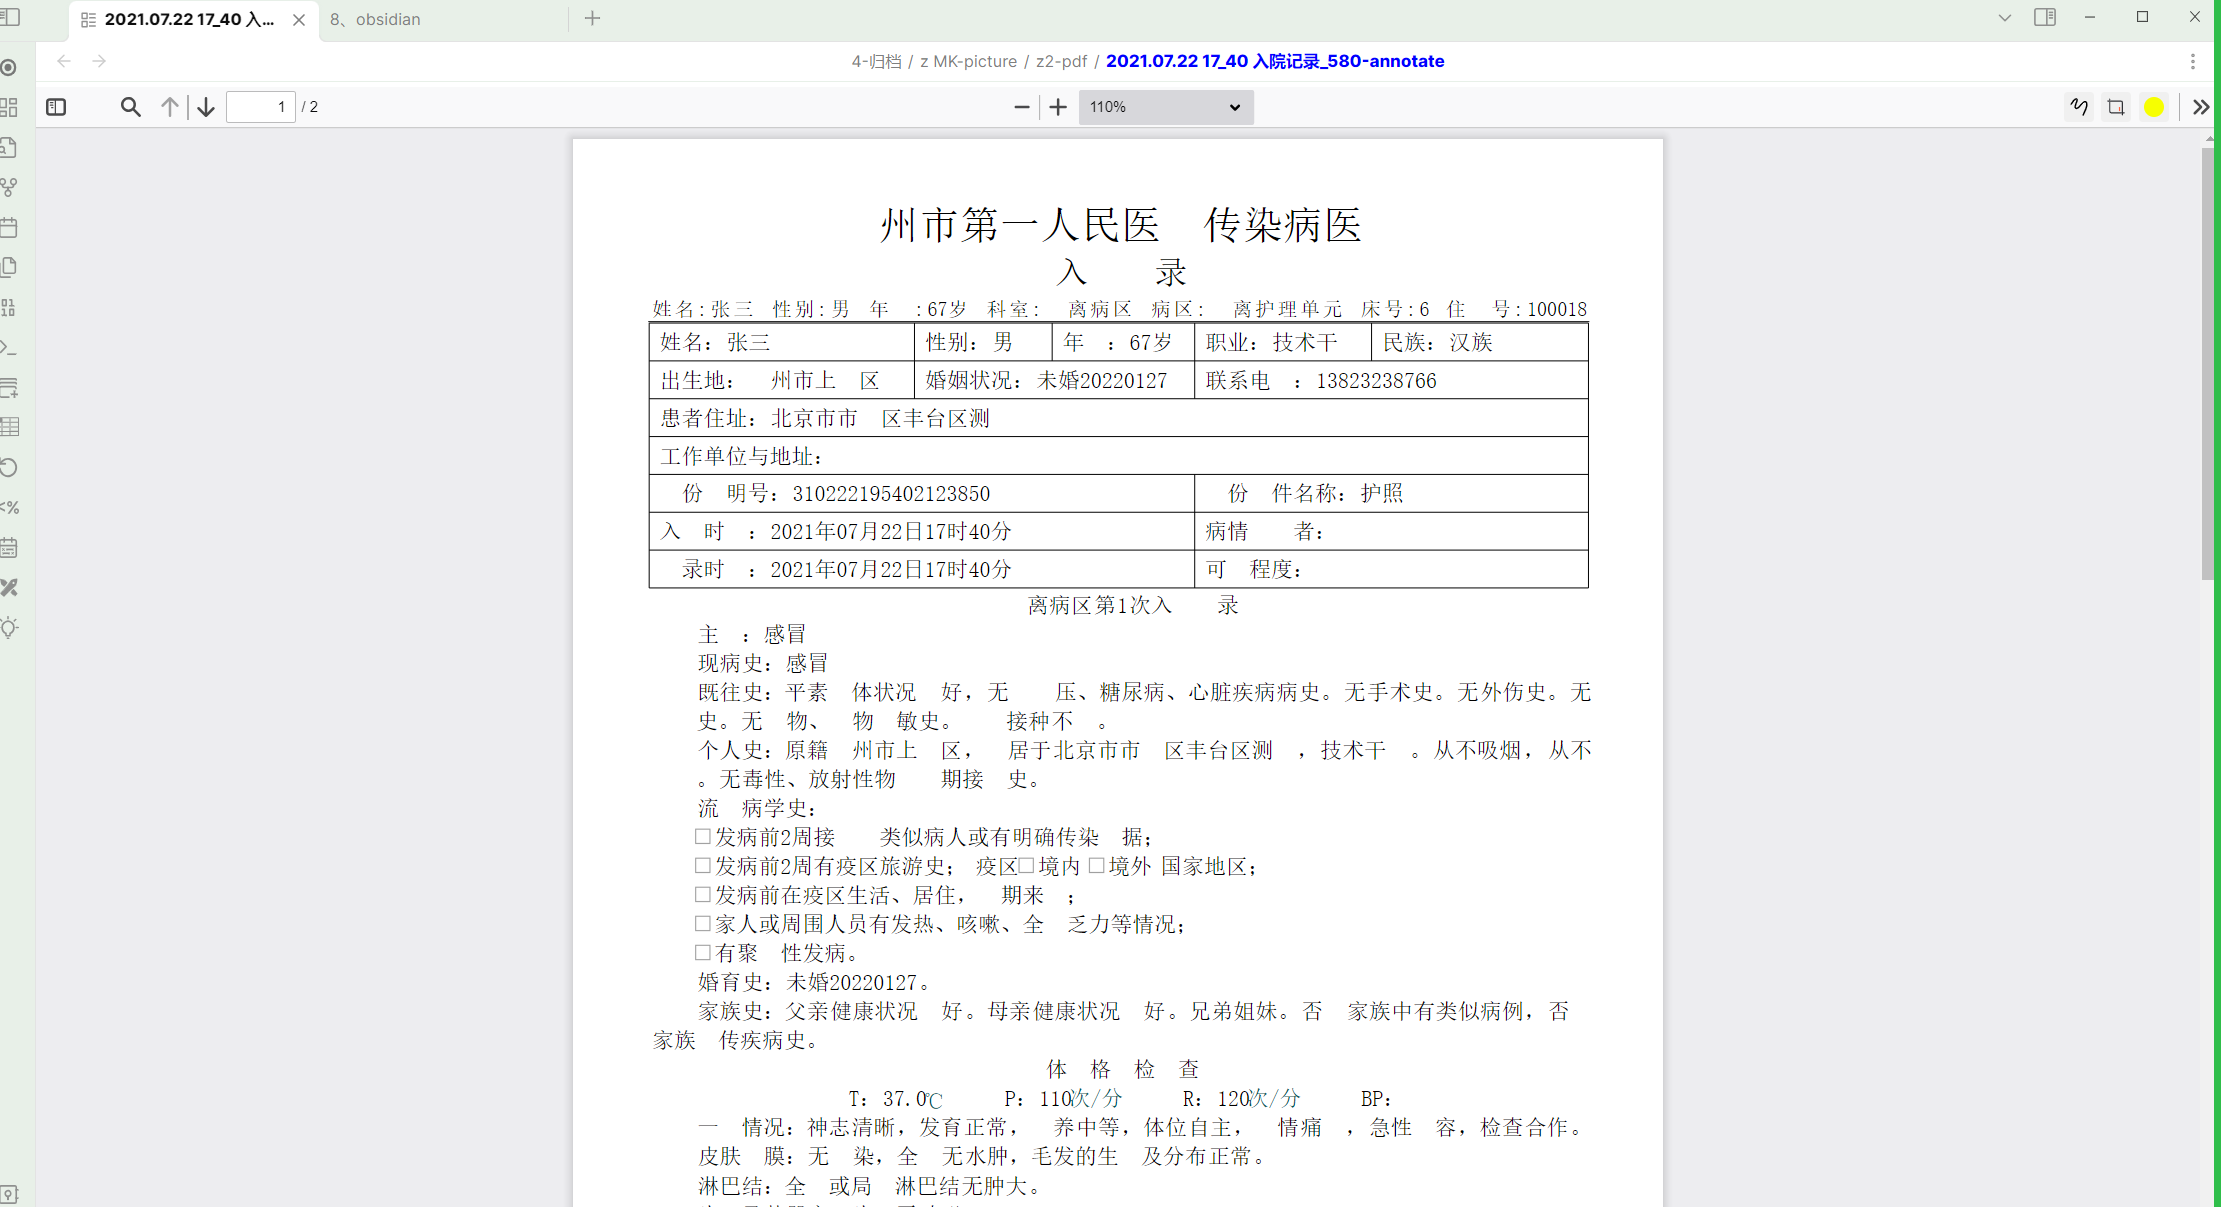
Task: Open 'z2-pdf' breadcrumb folder
Action: coord(1061,61)
